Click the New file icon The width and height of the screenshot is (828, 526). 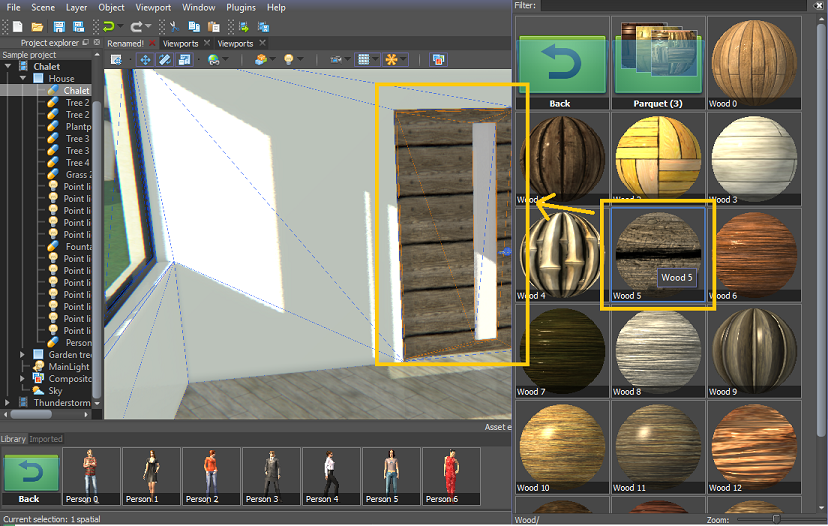[x=18, y=26]
